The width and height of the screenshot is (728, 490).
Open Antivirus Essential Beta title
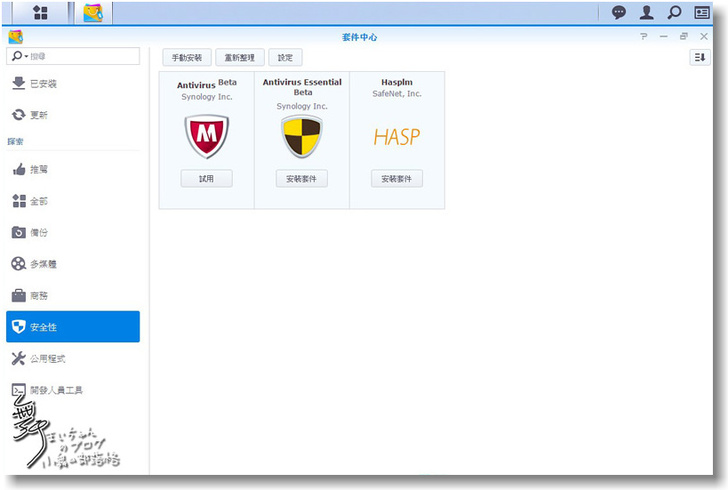tap(302, 87)
